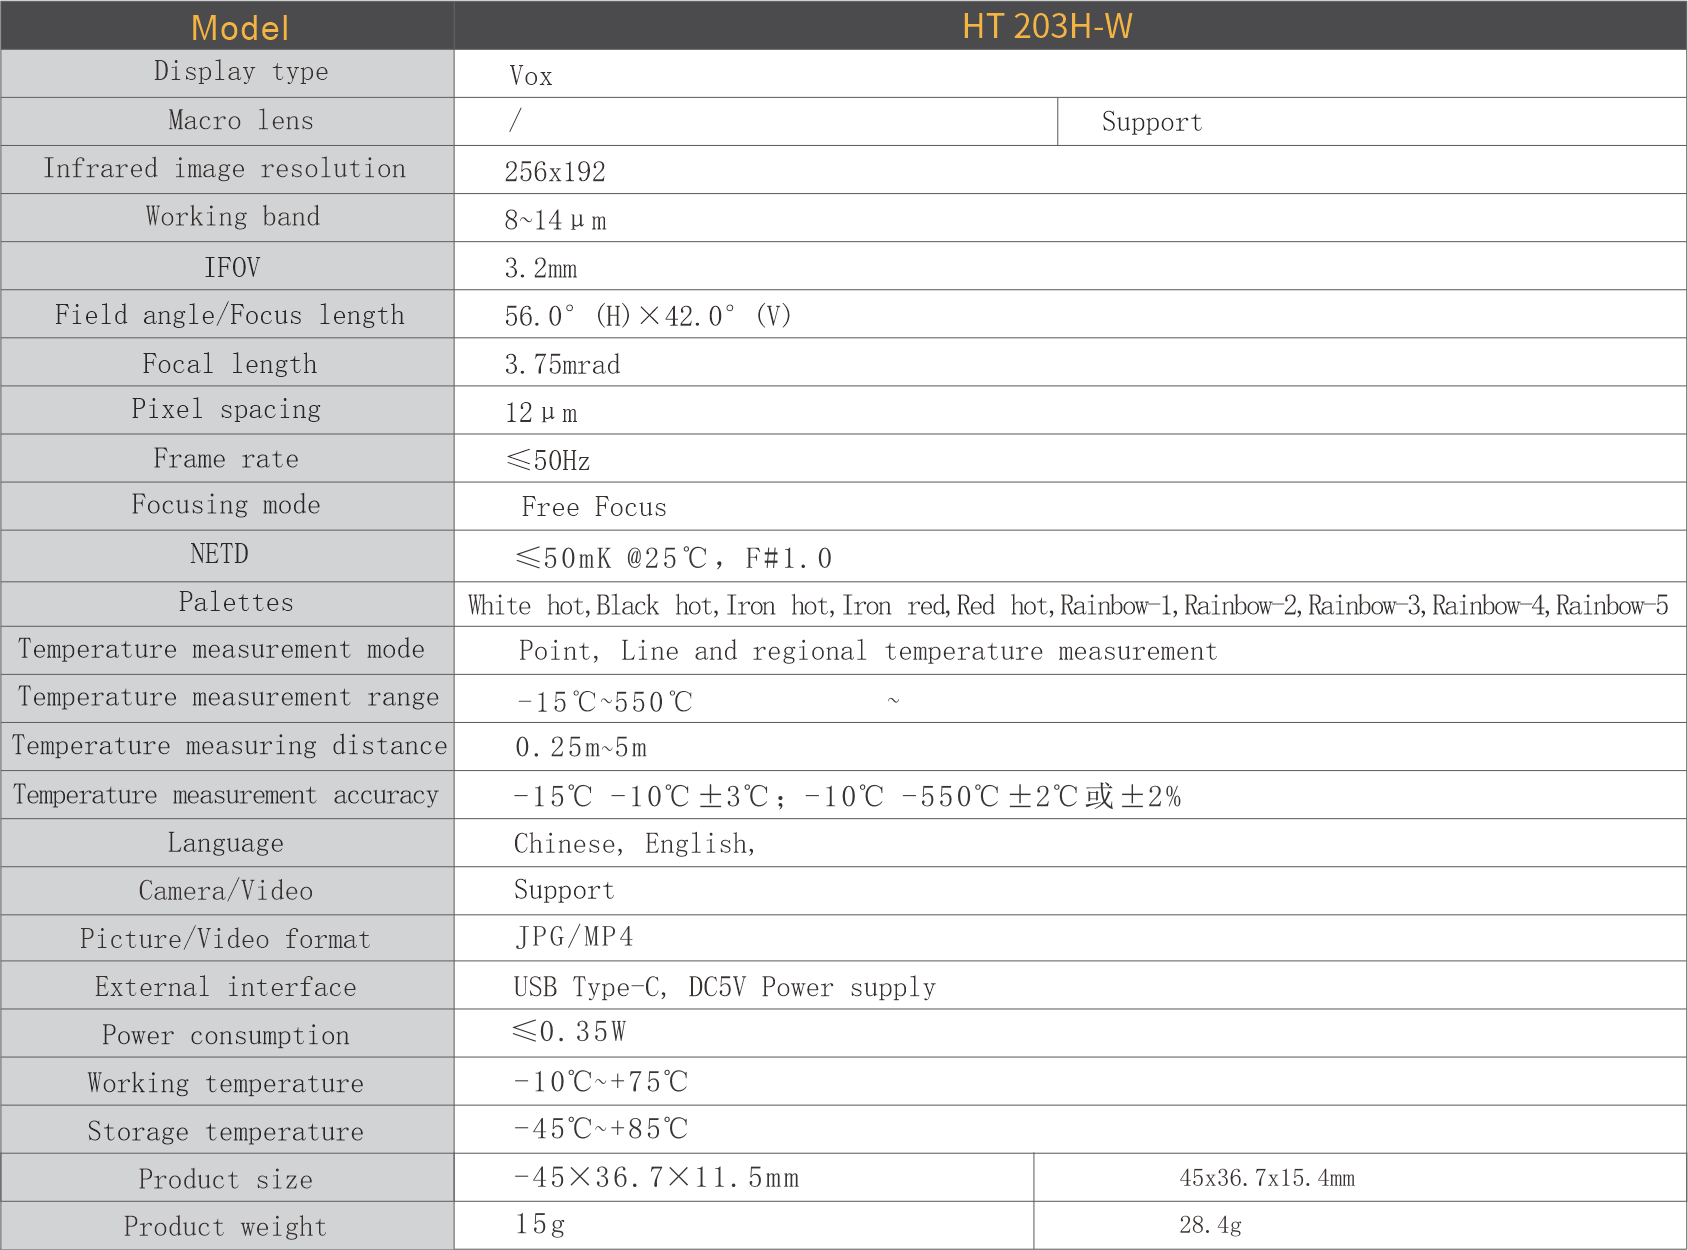This screenshot has height=1250, width=1688.
Task: Click the '15g' weight value
Action: click(541, 1225)
